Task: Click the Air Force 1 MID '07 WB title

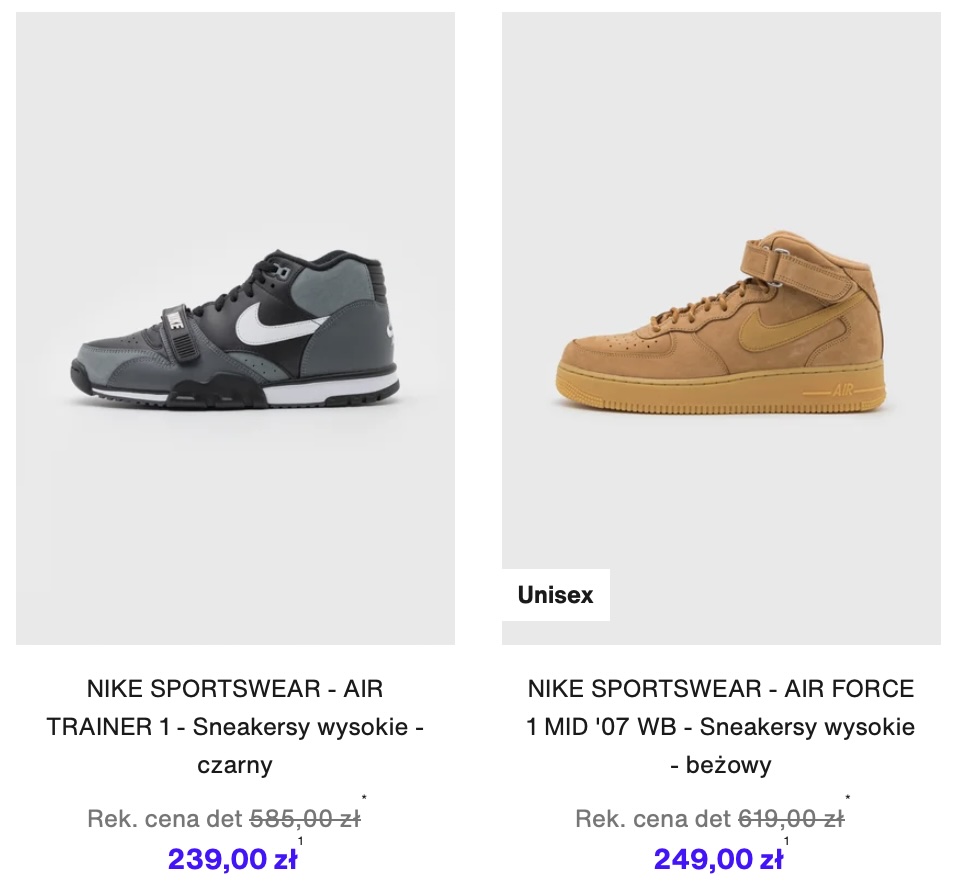Action: [721, 726]
